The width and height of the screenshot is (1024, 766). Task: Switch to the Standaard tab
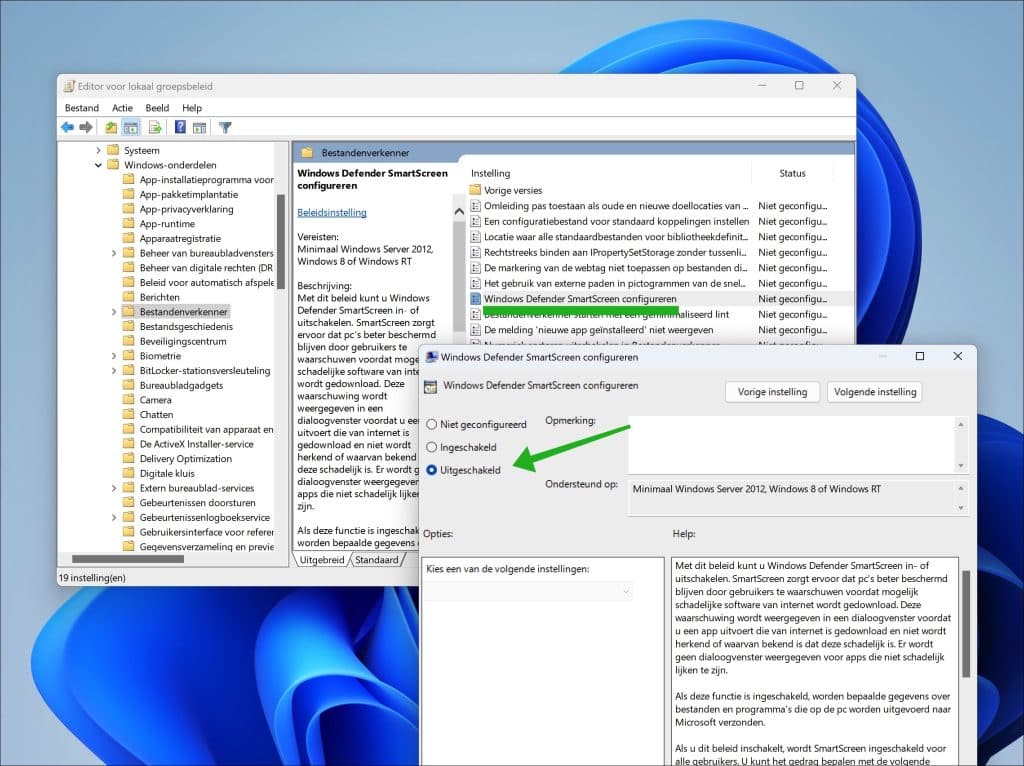(x=376, y=561)
